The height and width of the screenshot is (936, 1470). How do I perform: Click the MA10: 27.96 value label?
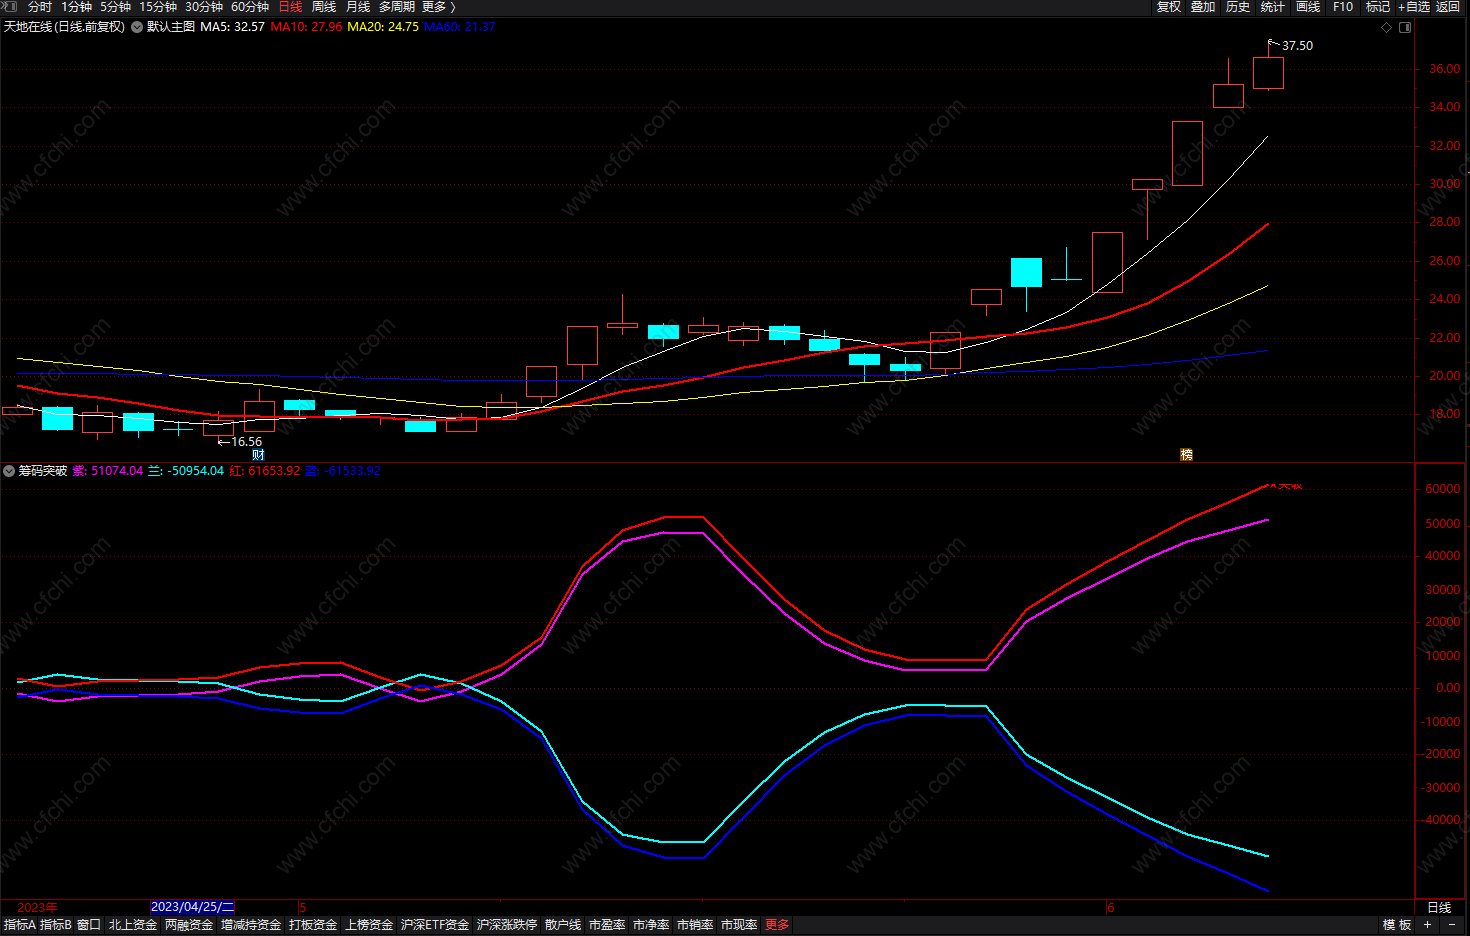[306, 27]
